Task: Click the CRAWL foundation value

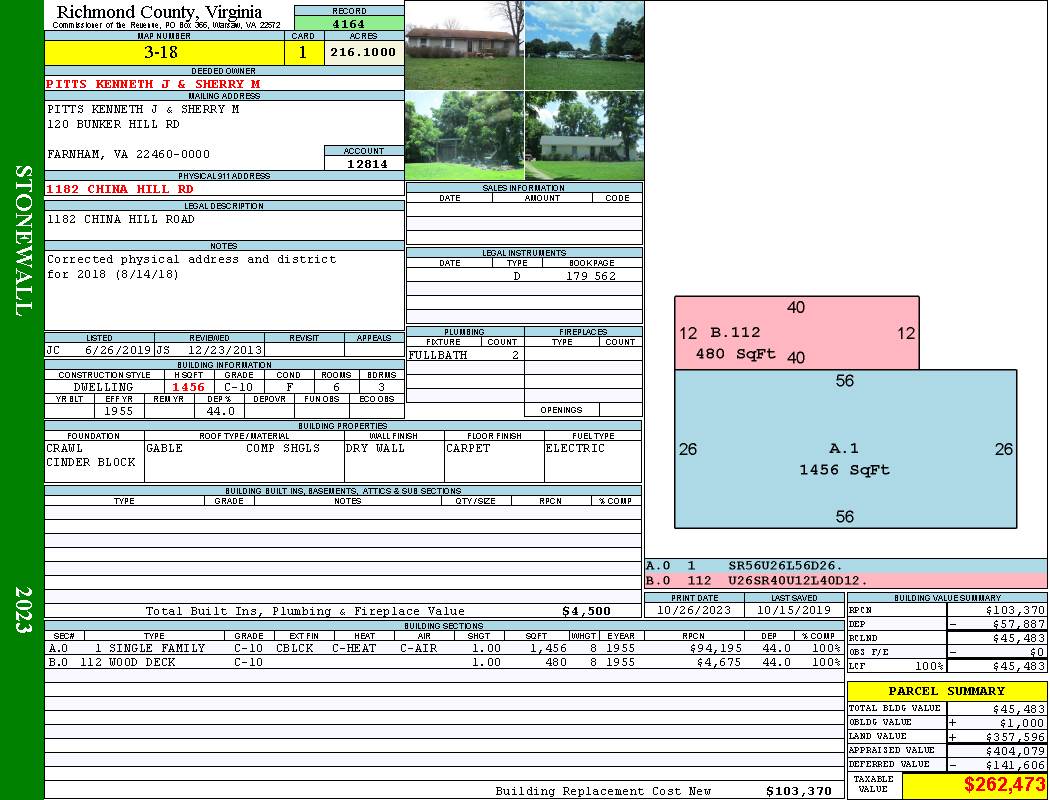Action: click(64, 448)
